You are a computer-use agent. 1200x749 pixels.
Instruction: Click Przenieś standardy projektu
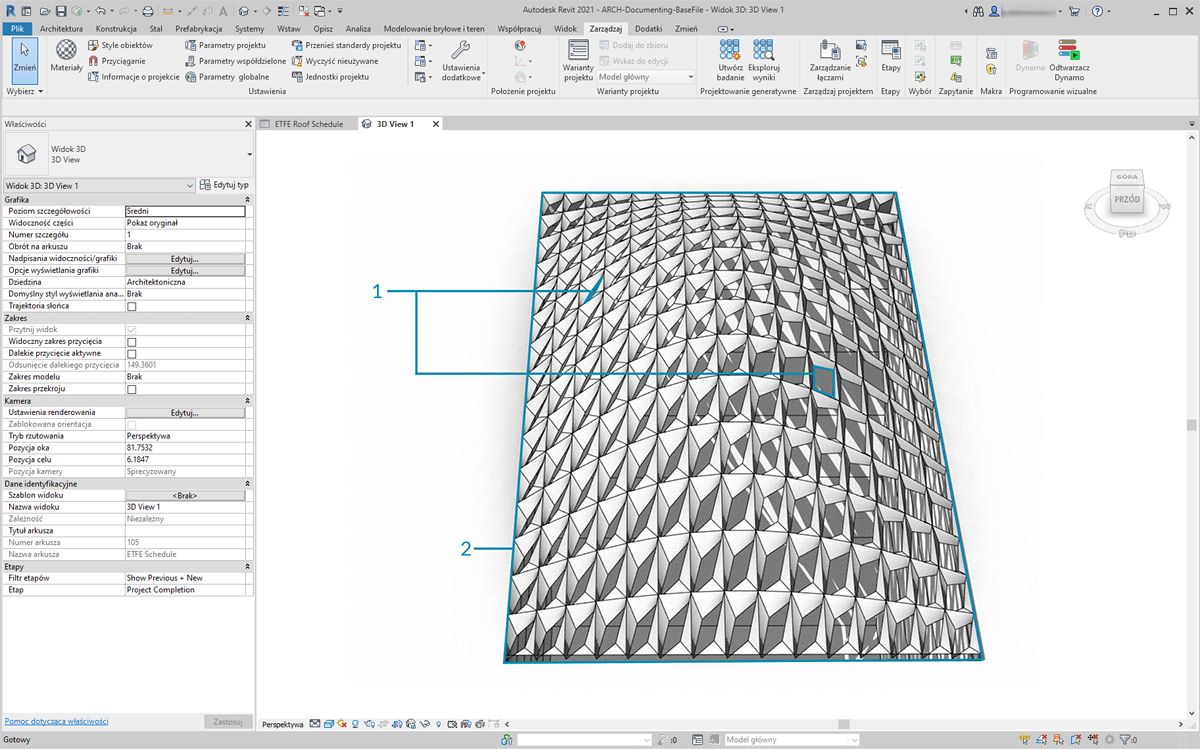coord(346,46)
